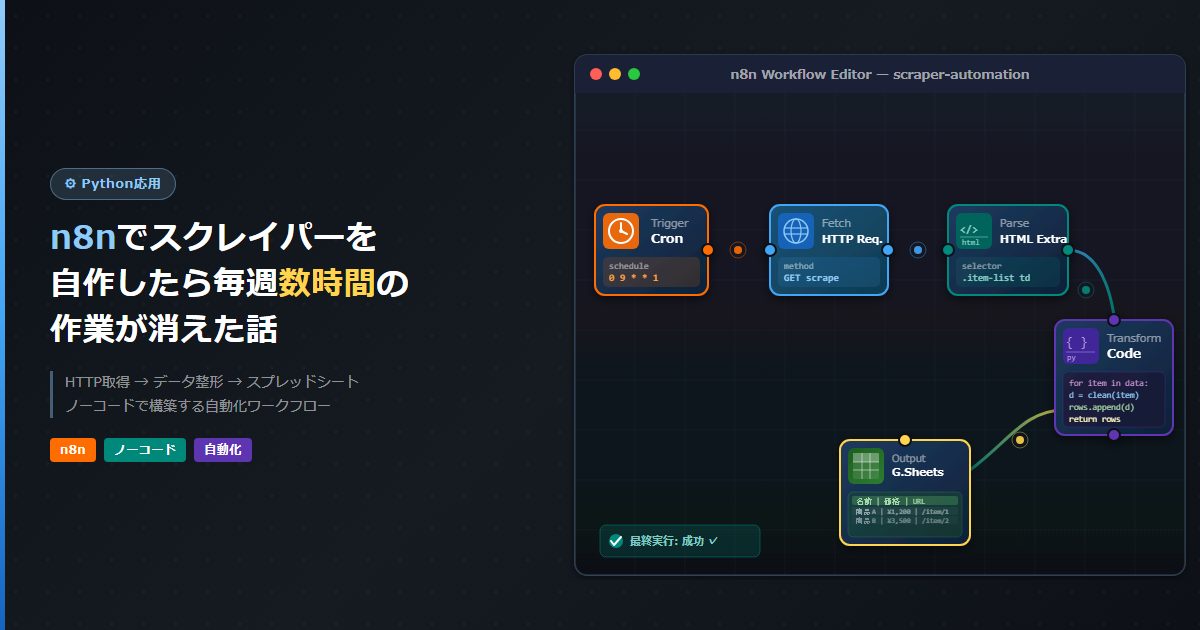1200x630 pixels.
Task: Click the 'G.Sheets' node title
Action: coord(918,473)
